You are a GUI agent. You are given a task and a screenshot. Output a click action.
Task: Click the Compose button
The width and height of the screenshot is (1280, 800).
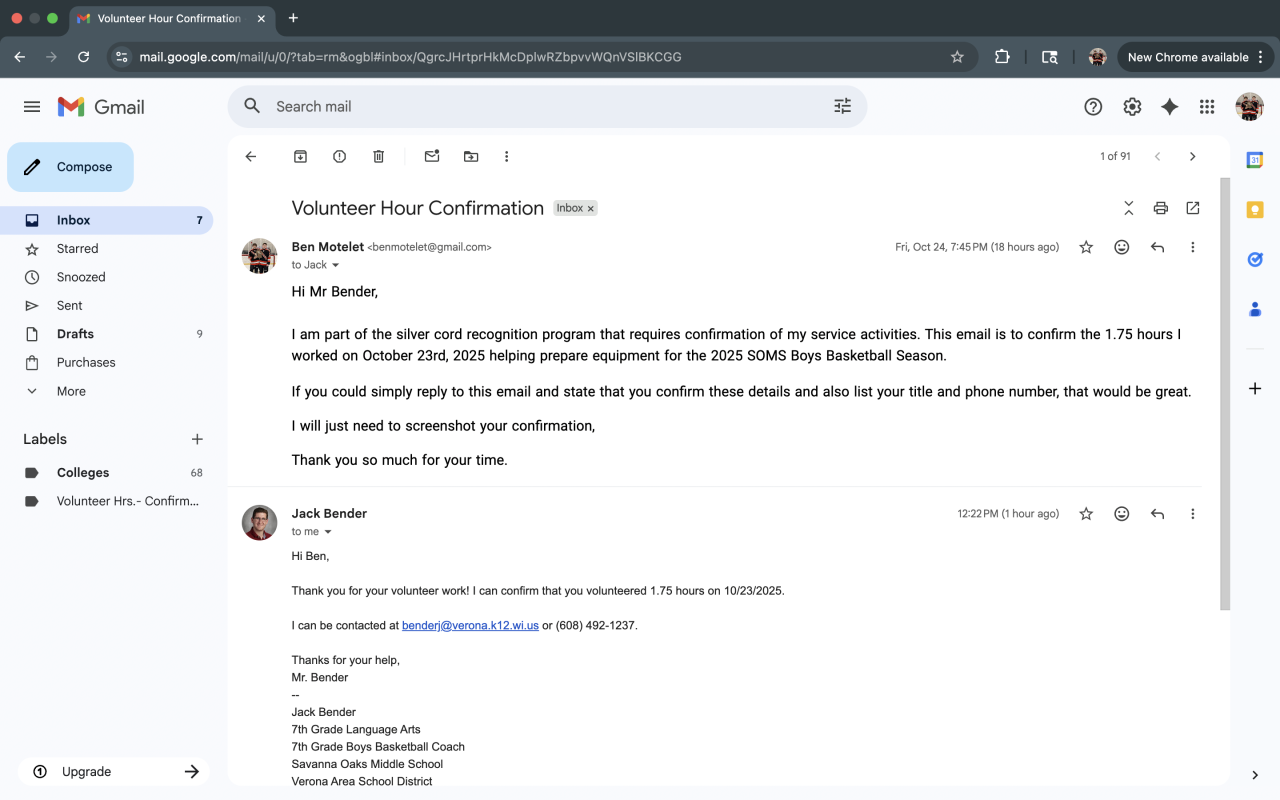[x=70, y=167]
